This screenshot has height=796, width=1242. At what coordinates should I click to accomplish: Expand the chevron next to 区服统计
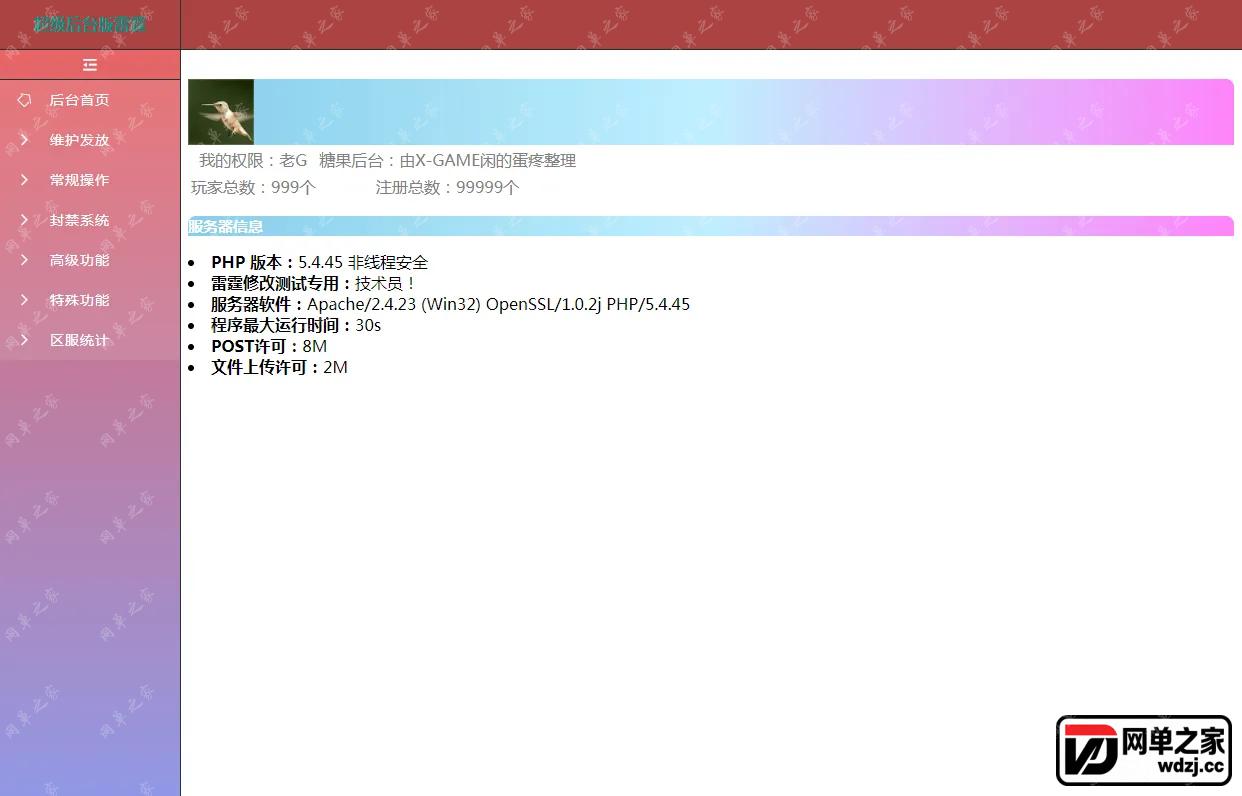tap(25, 340)
